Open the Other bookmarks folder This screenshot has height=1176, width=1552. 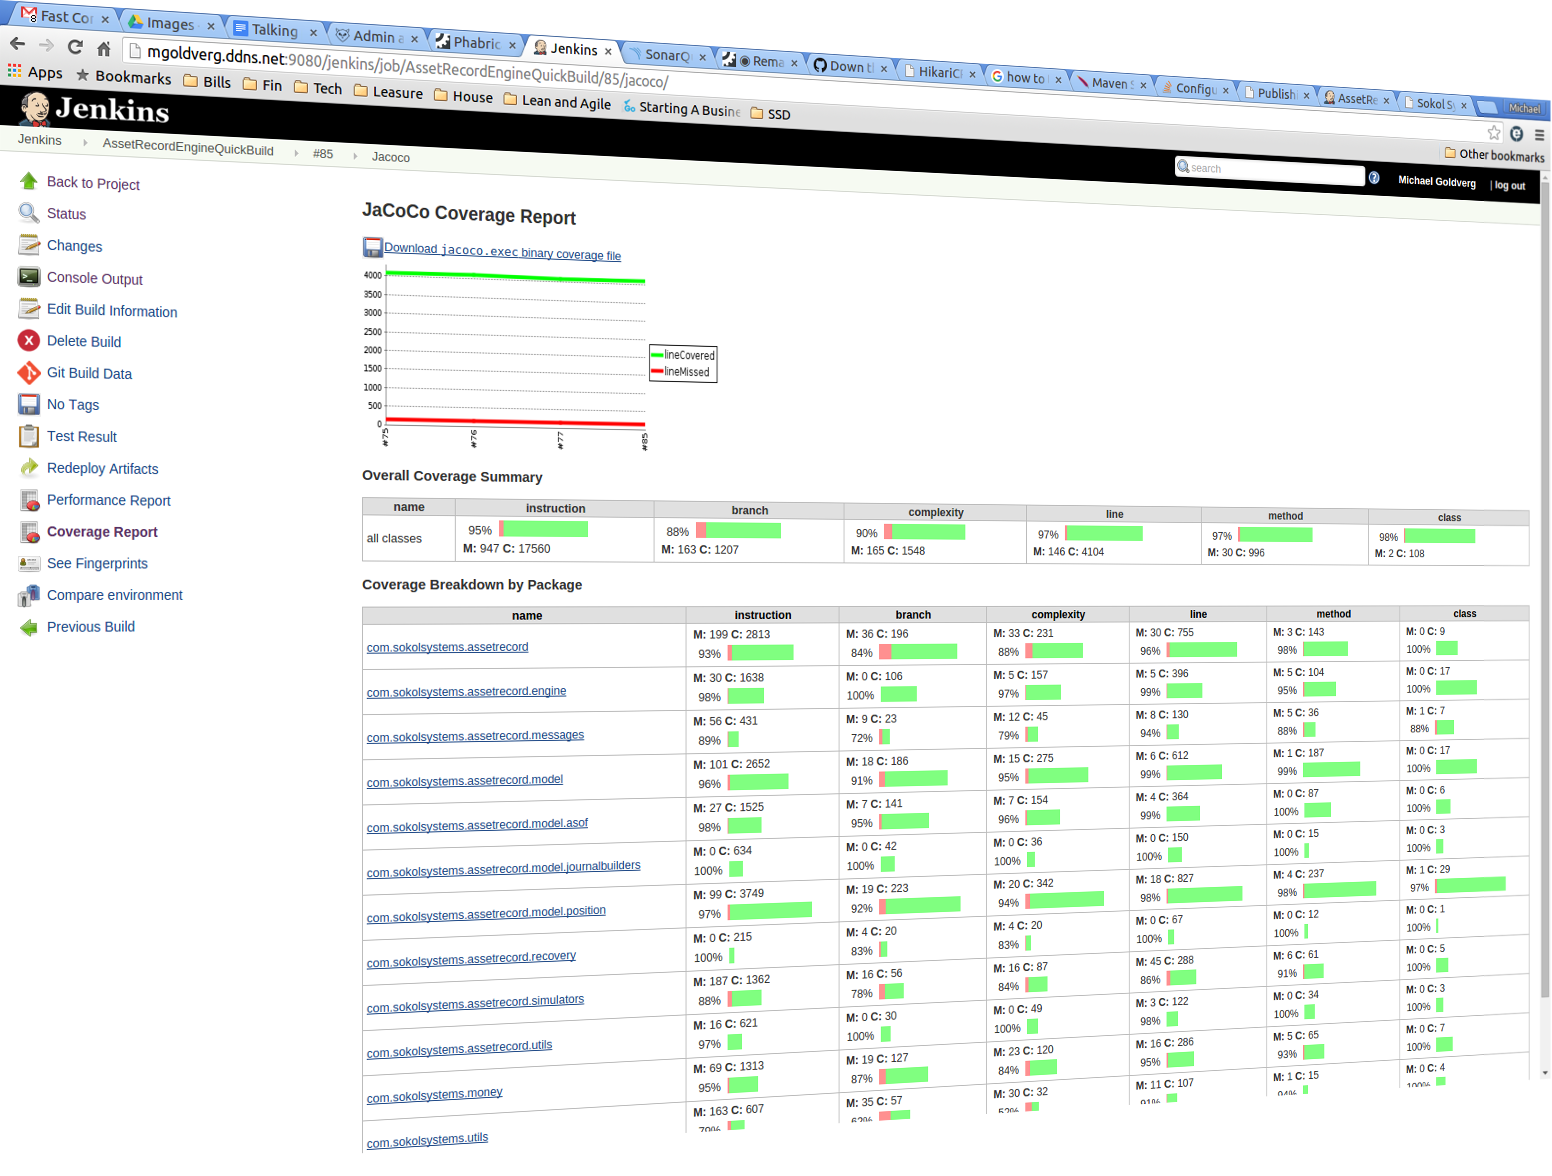click(1494, 154)
